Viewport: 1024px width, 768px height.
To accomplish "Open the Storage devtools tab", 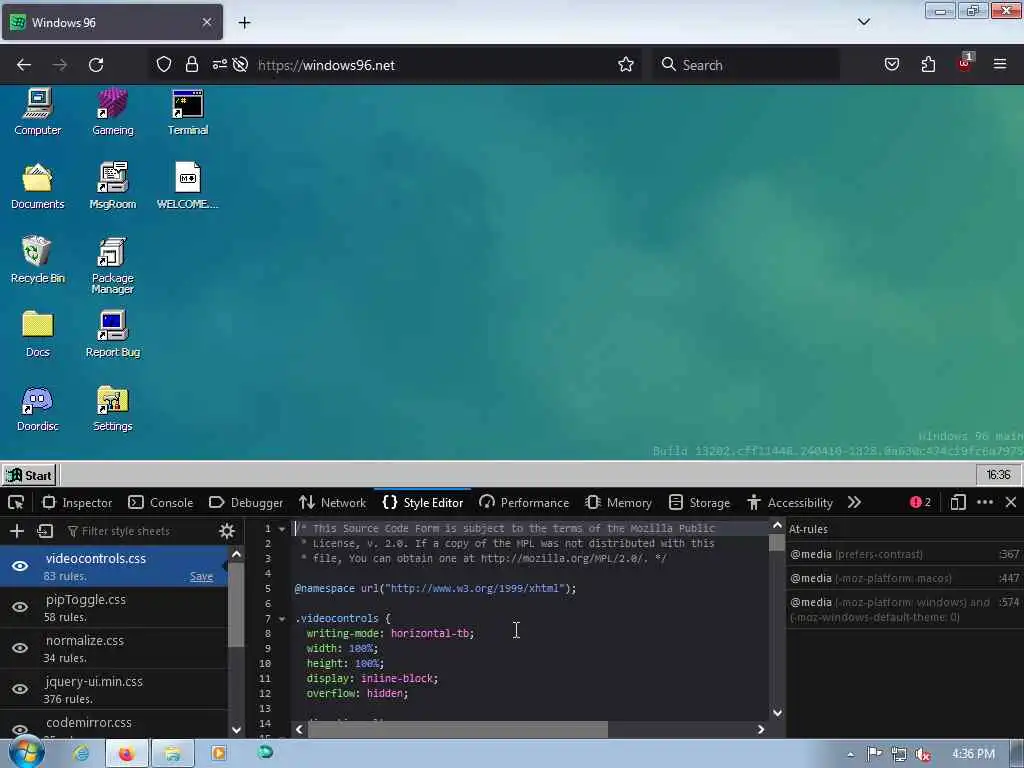I will click(x=699, y=502).
